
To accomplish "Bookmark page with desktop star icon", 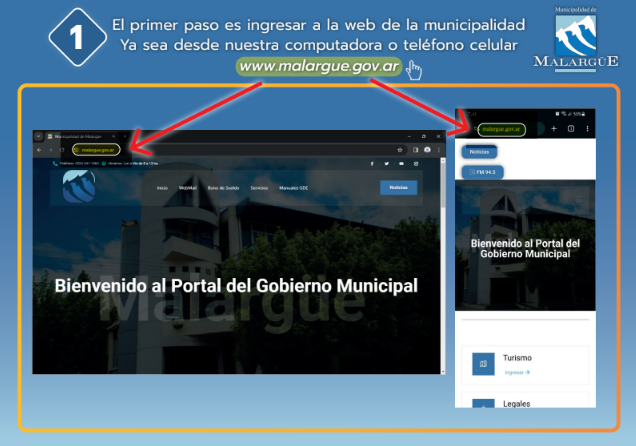I will click(x=400, y=150).
